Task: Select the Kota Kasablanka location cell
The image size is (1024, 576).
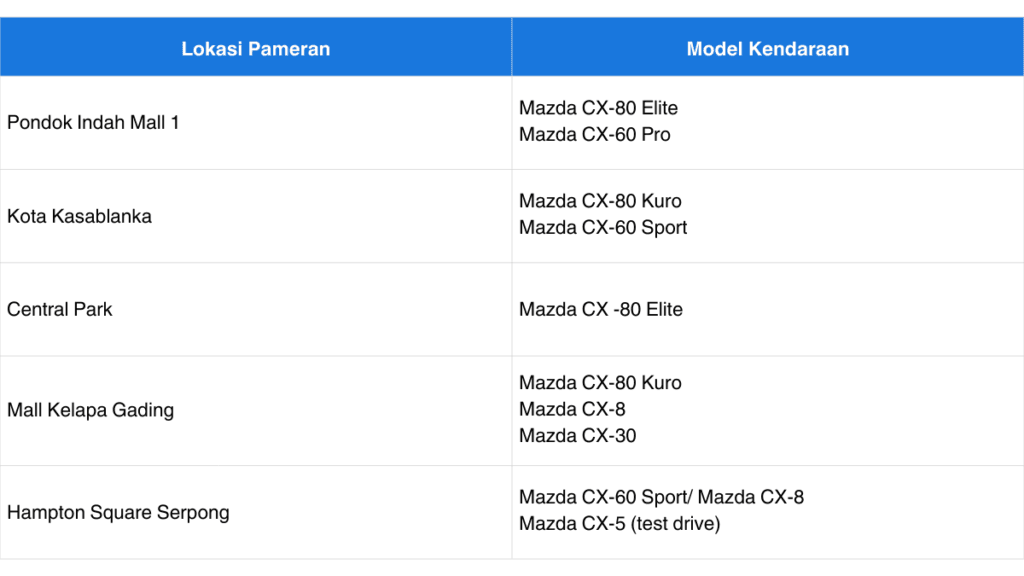Action: pyautogui.click(x=79, y=216)
